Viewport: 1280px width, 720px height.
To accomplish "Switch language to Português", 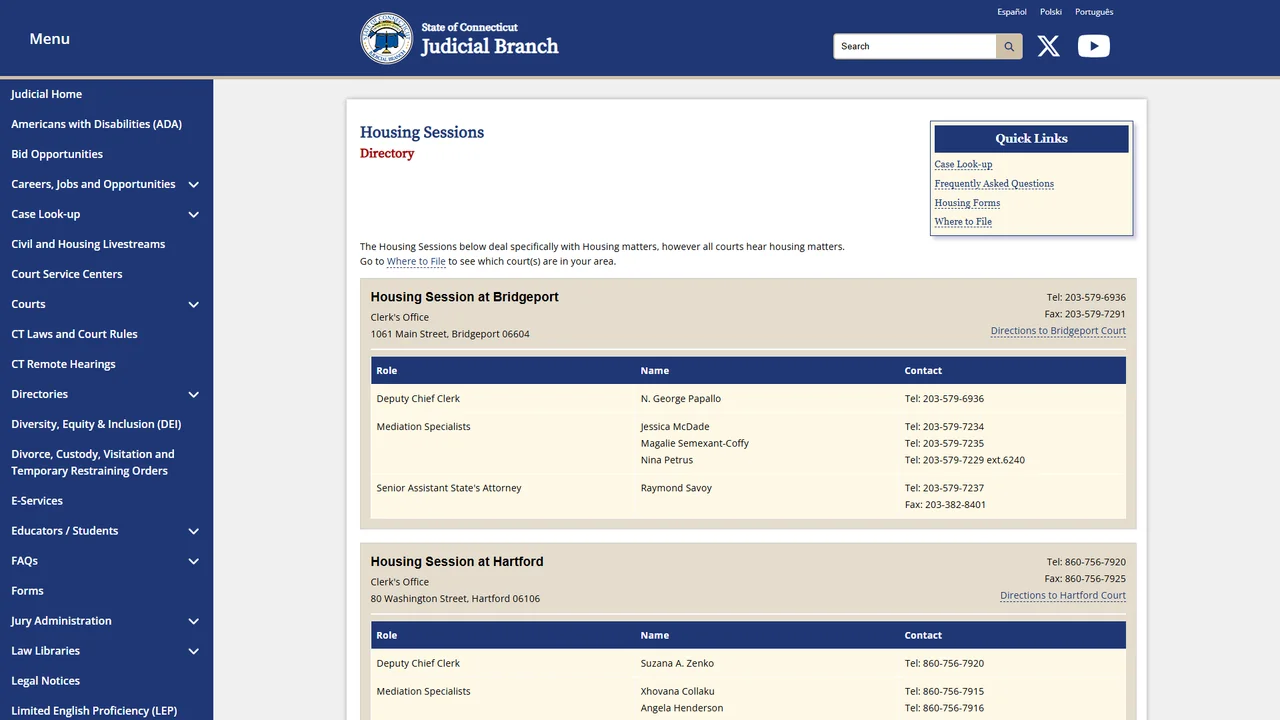I will pyautogui.click(x=1094, y=12).
